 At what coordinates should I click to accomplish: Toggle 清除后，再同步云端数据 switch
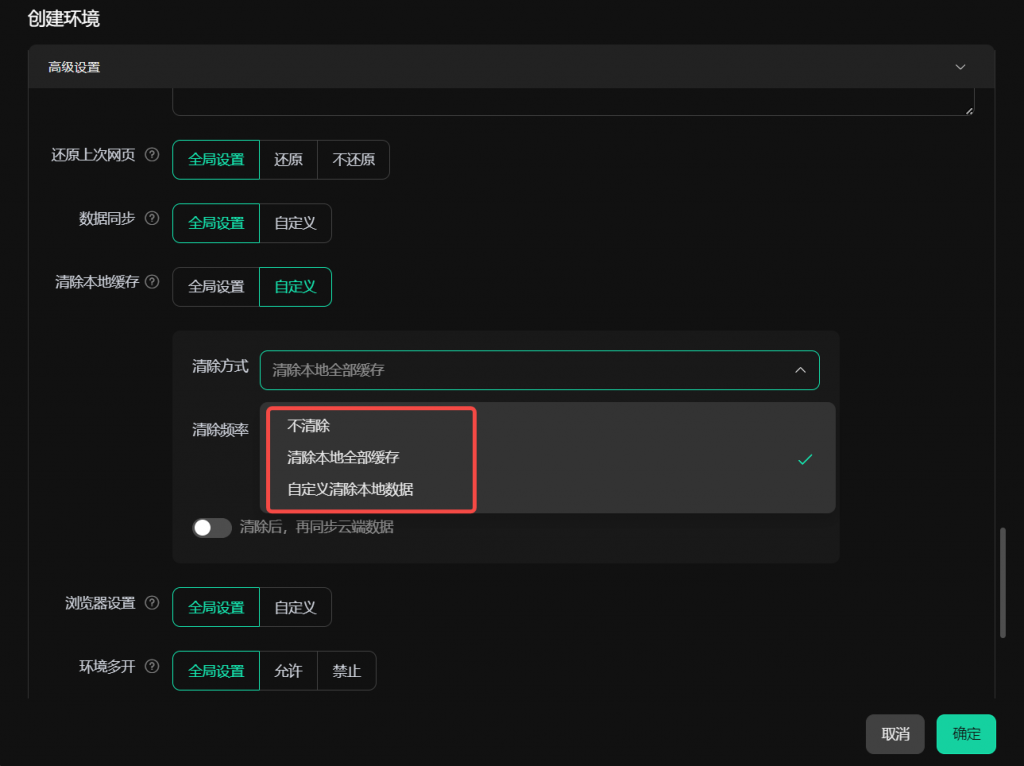click(x=212, y=527)
